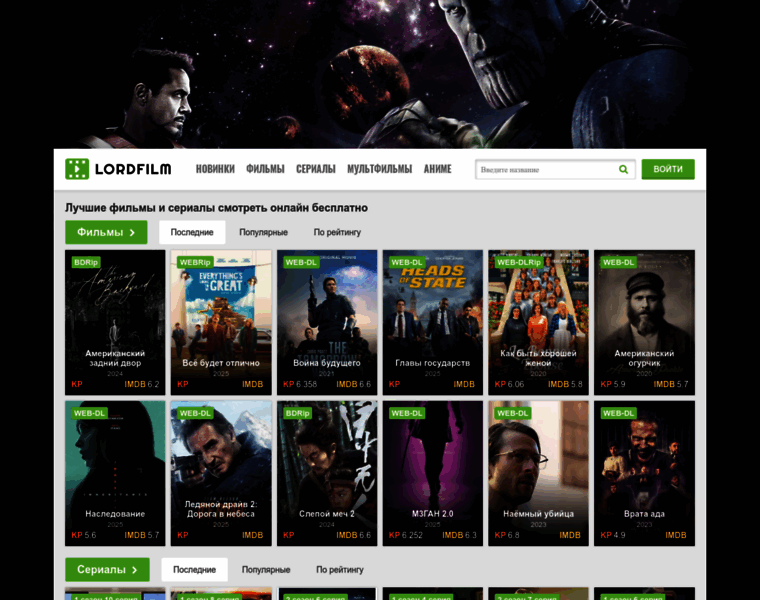Open the Ледяной драйв 2 poster

click(x=221, y=473)
